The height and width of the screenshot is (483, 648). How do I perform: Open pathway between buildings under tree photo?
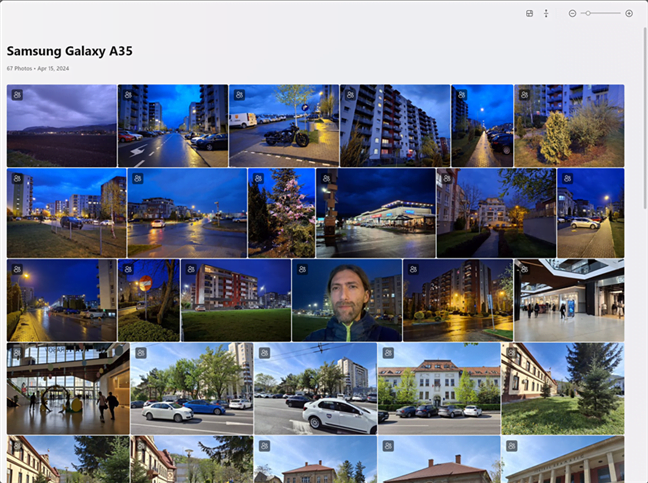click(x=496, y=213)
